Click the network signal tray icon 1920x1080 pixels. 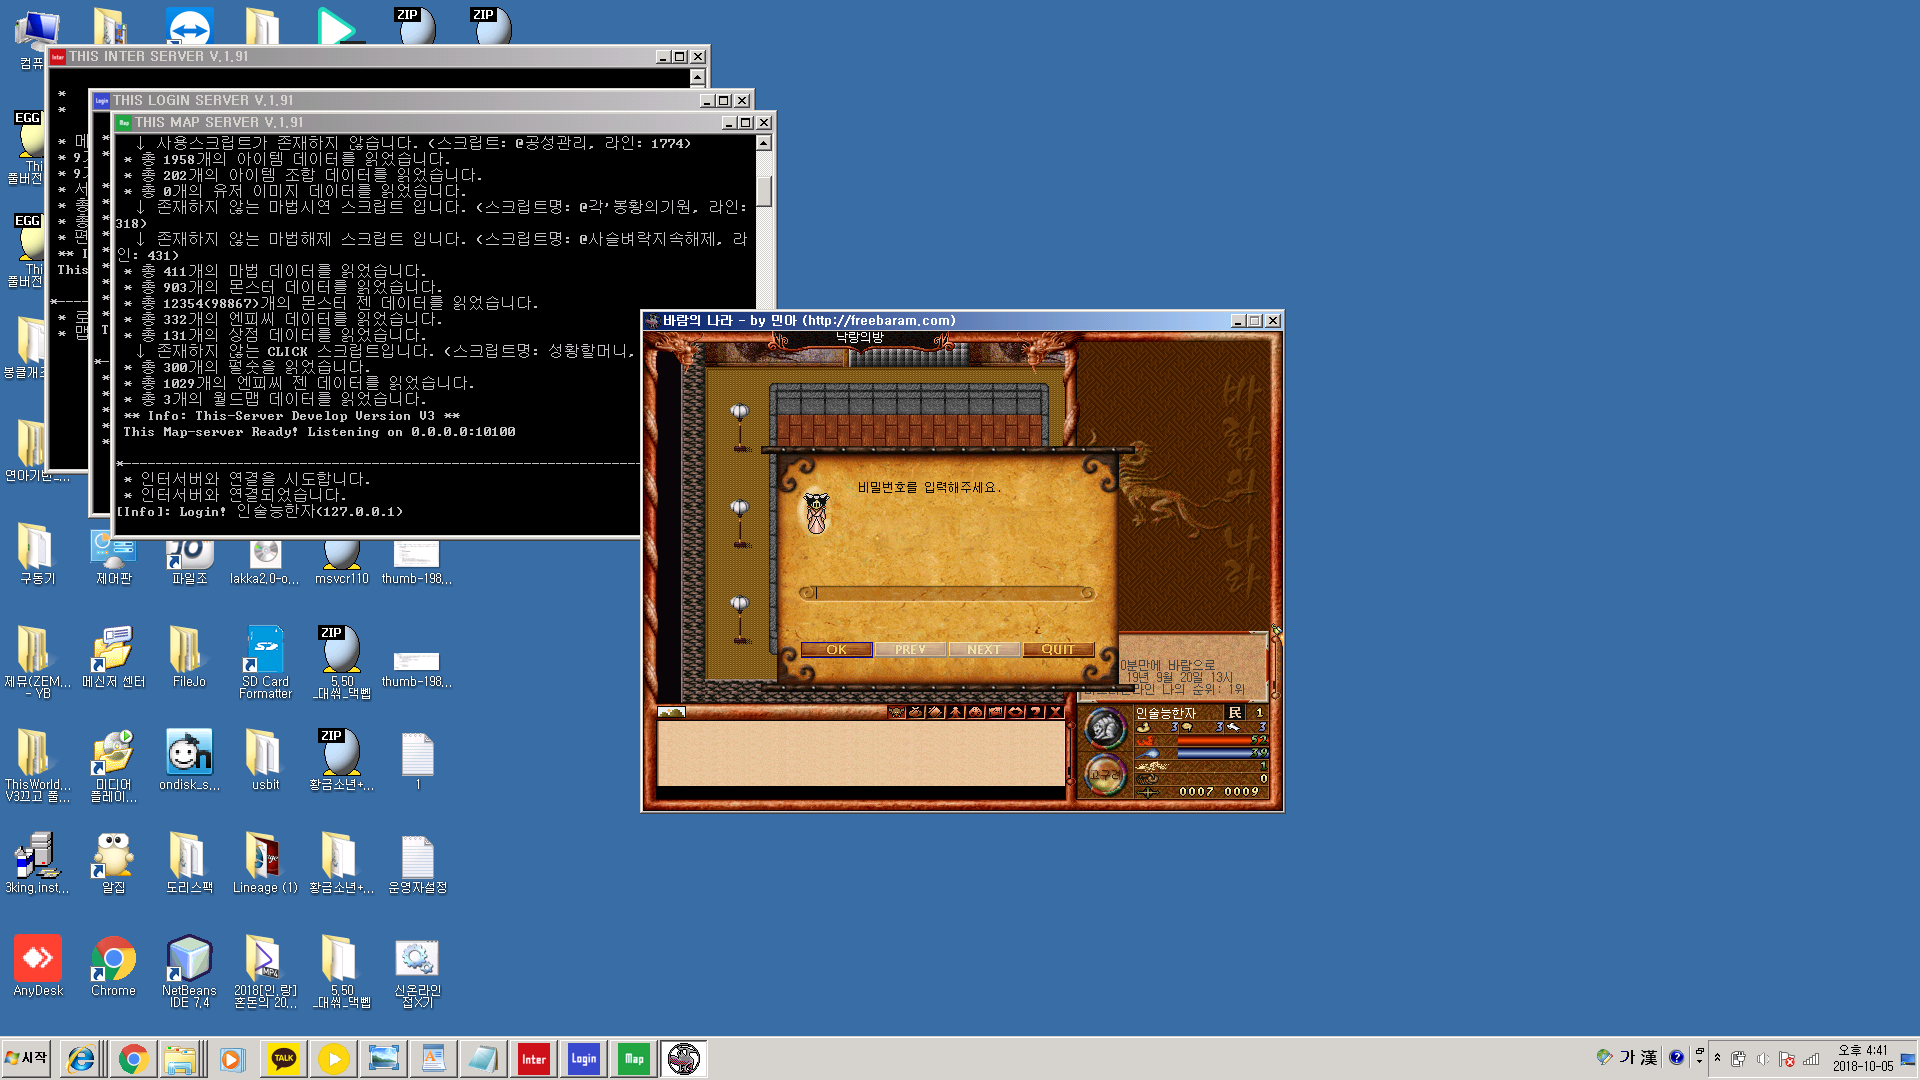(1811, 1059)
